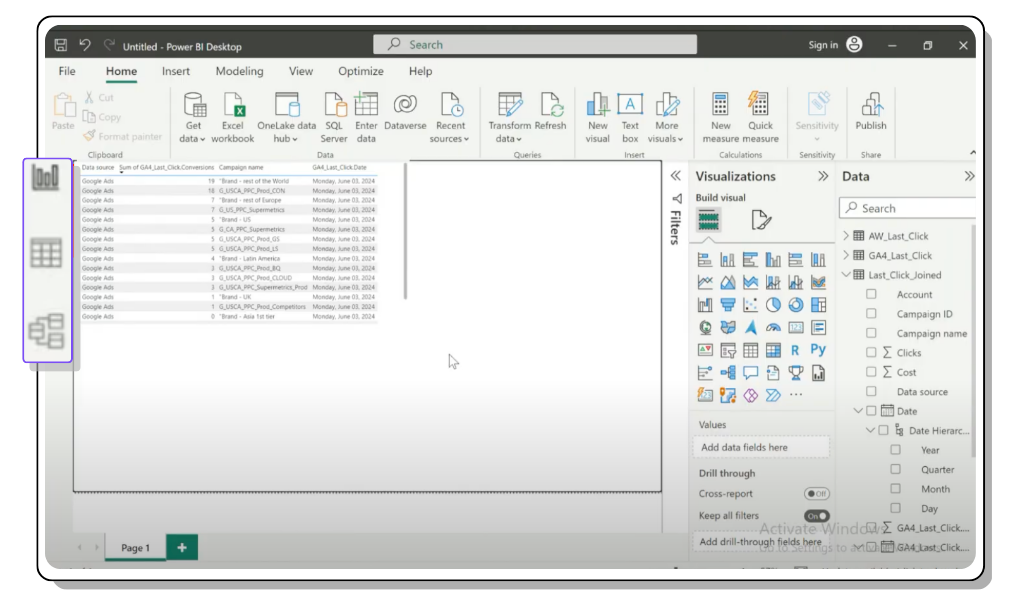Toggle Keep all filters switch
The width and height of the screenshot is (1017, 605).
[x=816, y=516]
